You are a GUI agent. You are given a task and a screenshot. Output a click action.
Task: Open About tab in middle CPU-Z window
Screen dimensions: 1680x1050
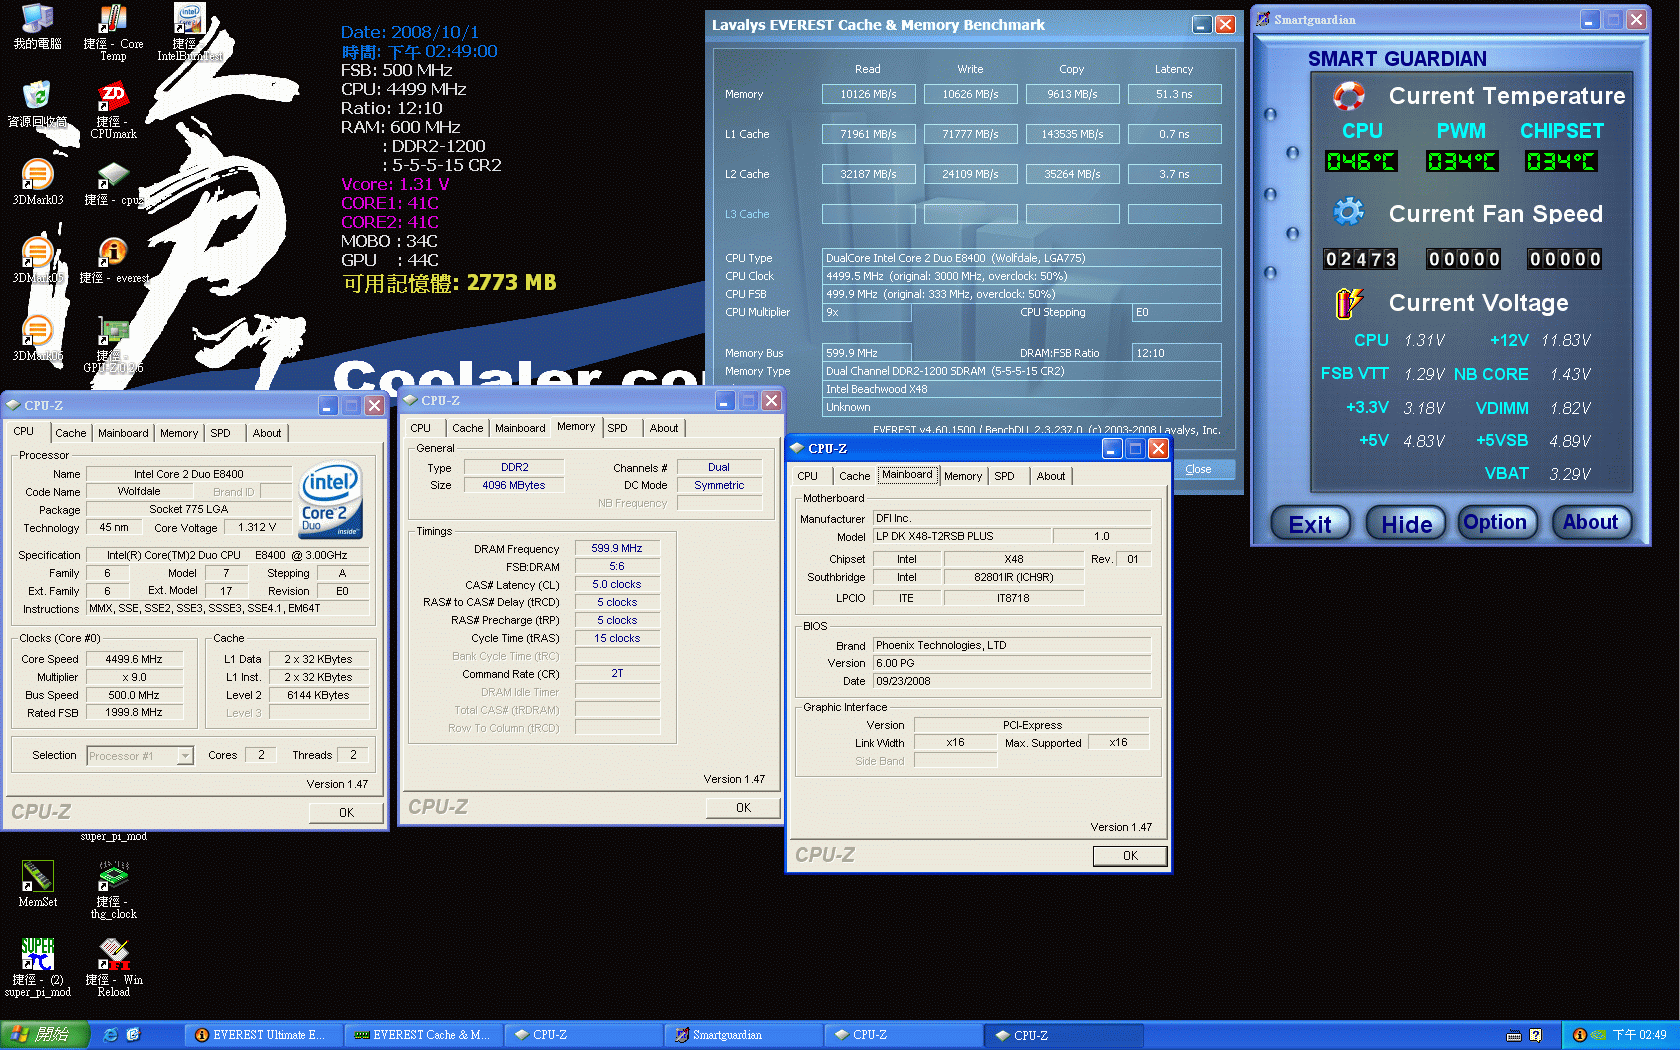pos(664,428)
